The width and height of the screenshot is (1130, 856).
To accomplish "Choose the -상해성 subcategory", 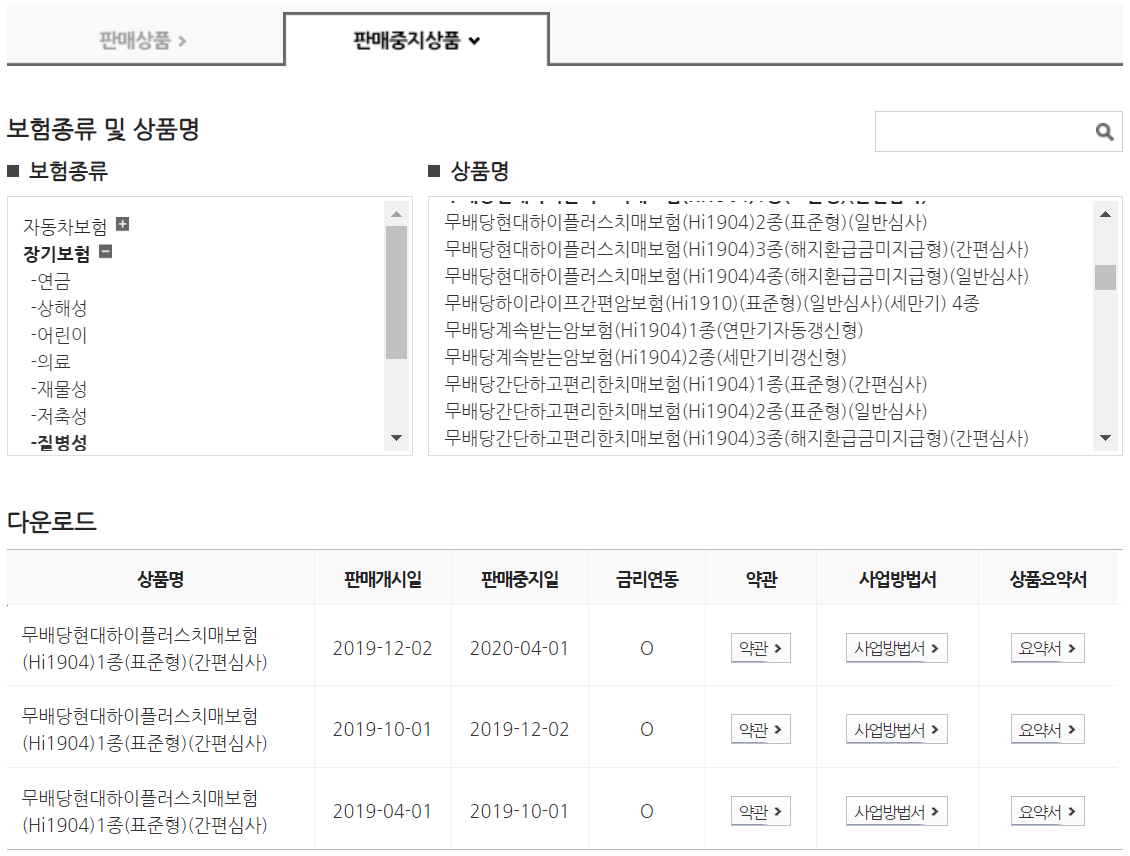I will pos(59,308).
